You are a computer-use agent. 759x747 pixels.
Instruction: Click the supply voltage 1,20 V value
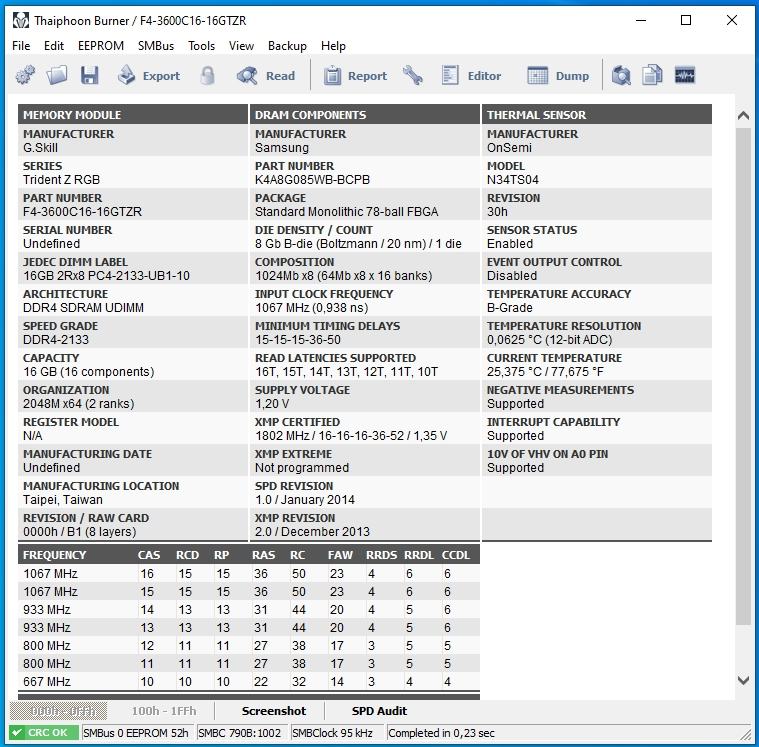[272, 404]
